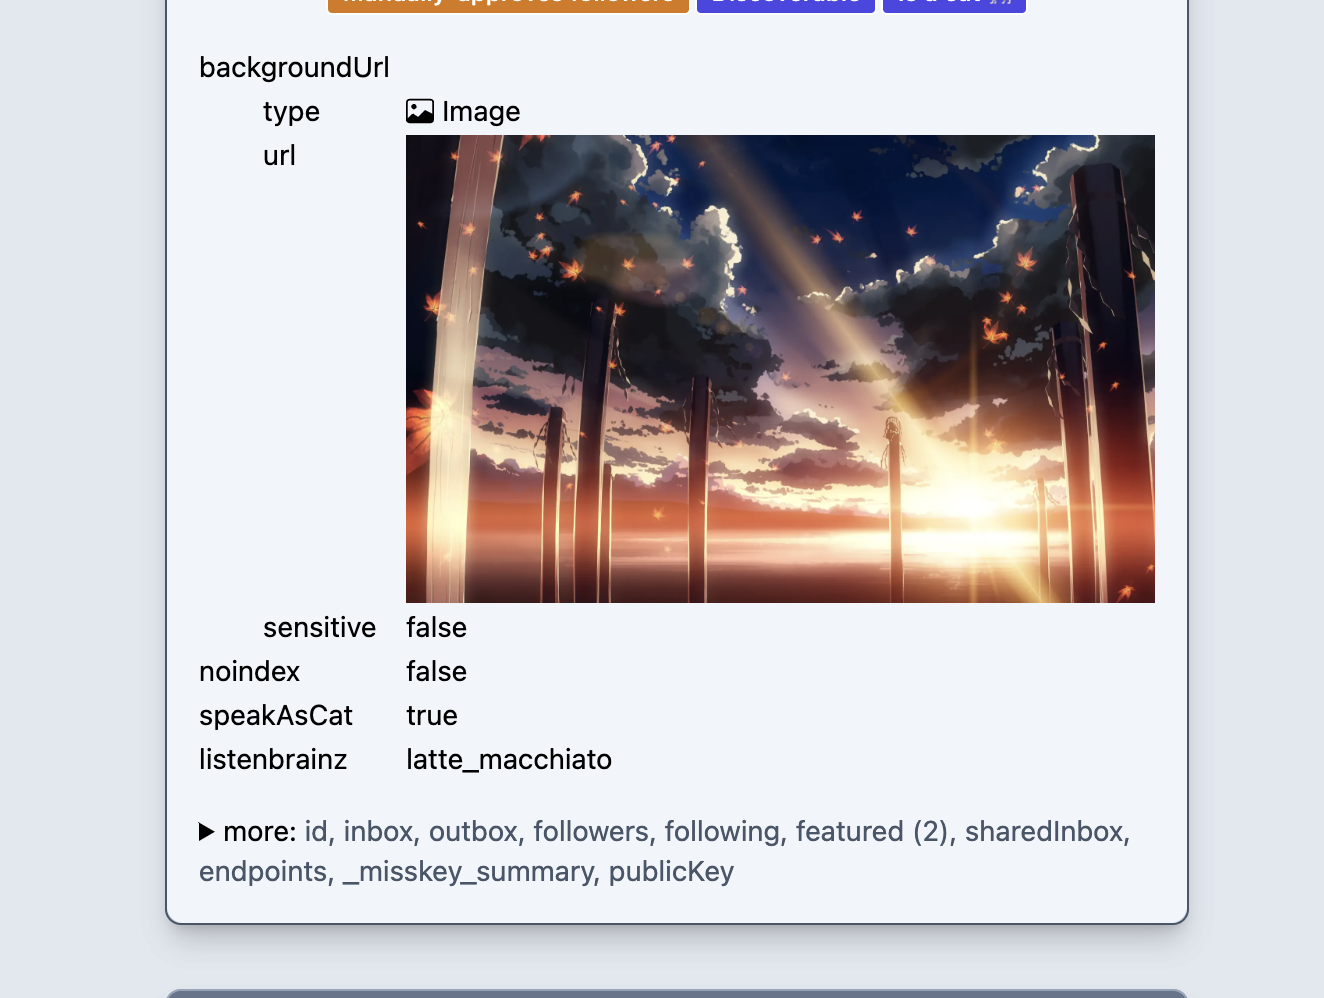Screen dimensions: 1324x998
Task: Select the 'true' value for speakAsCat
Action: (x=432, y=715)
